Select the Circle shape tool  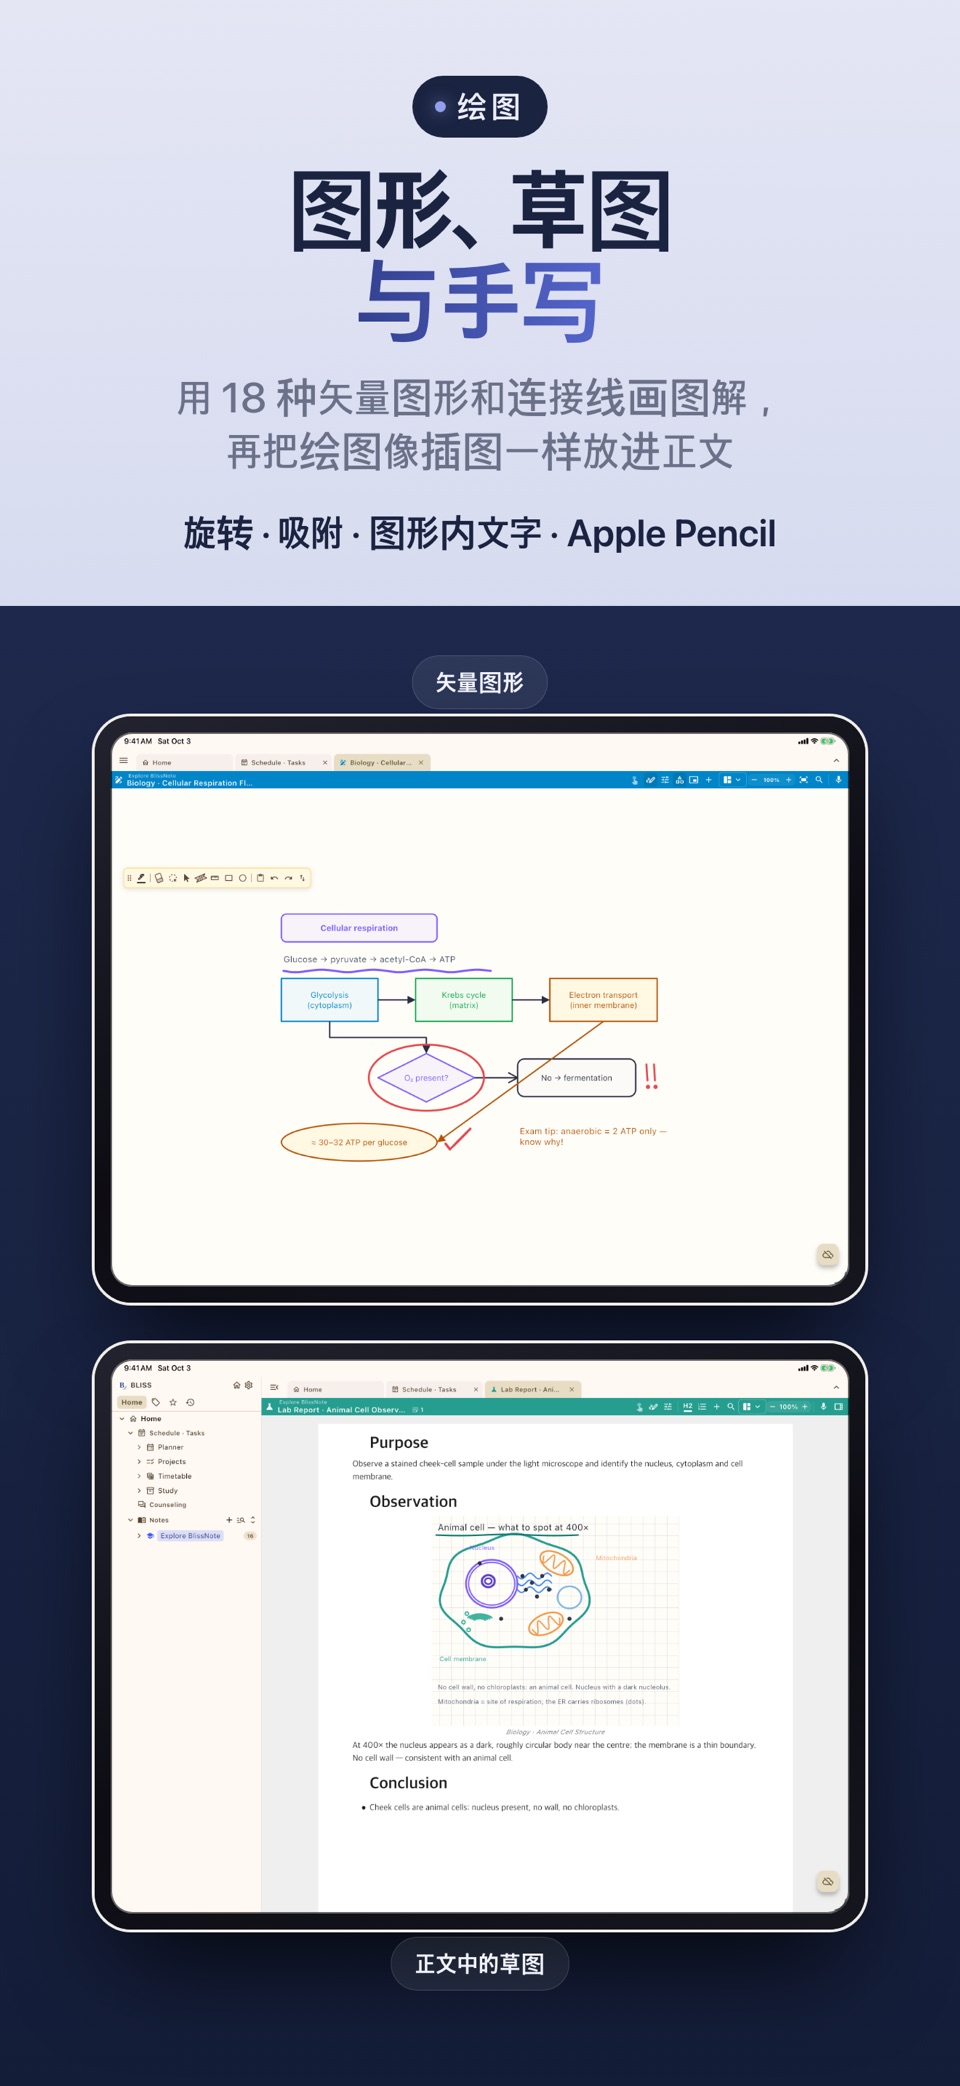point(242,878)
